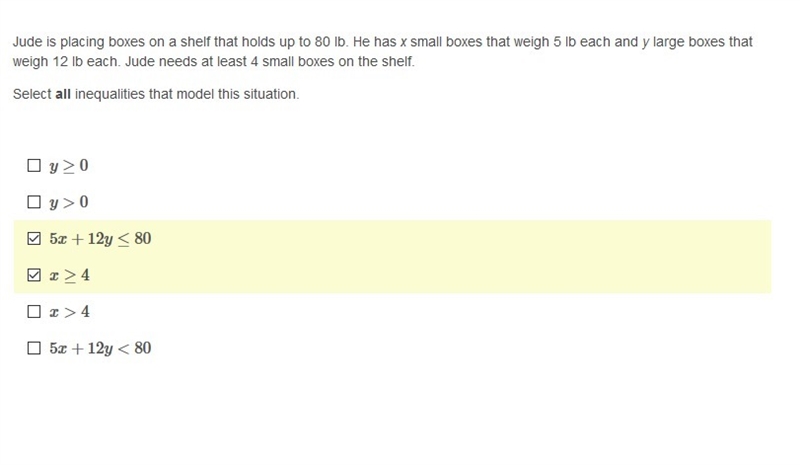800x465 pixels.
Task: Deselect the x ≥ 4 checkbox
Action: [x=34, y=275]
